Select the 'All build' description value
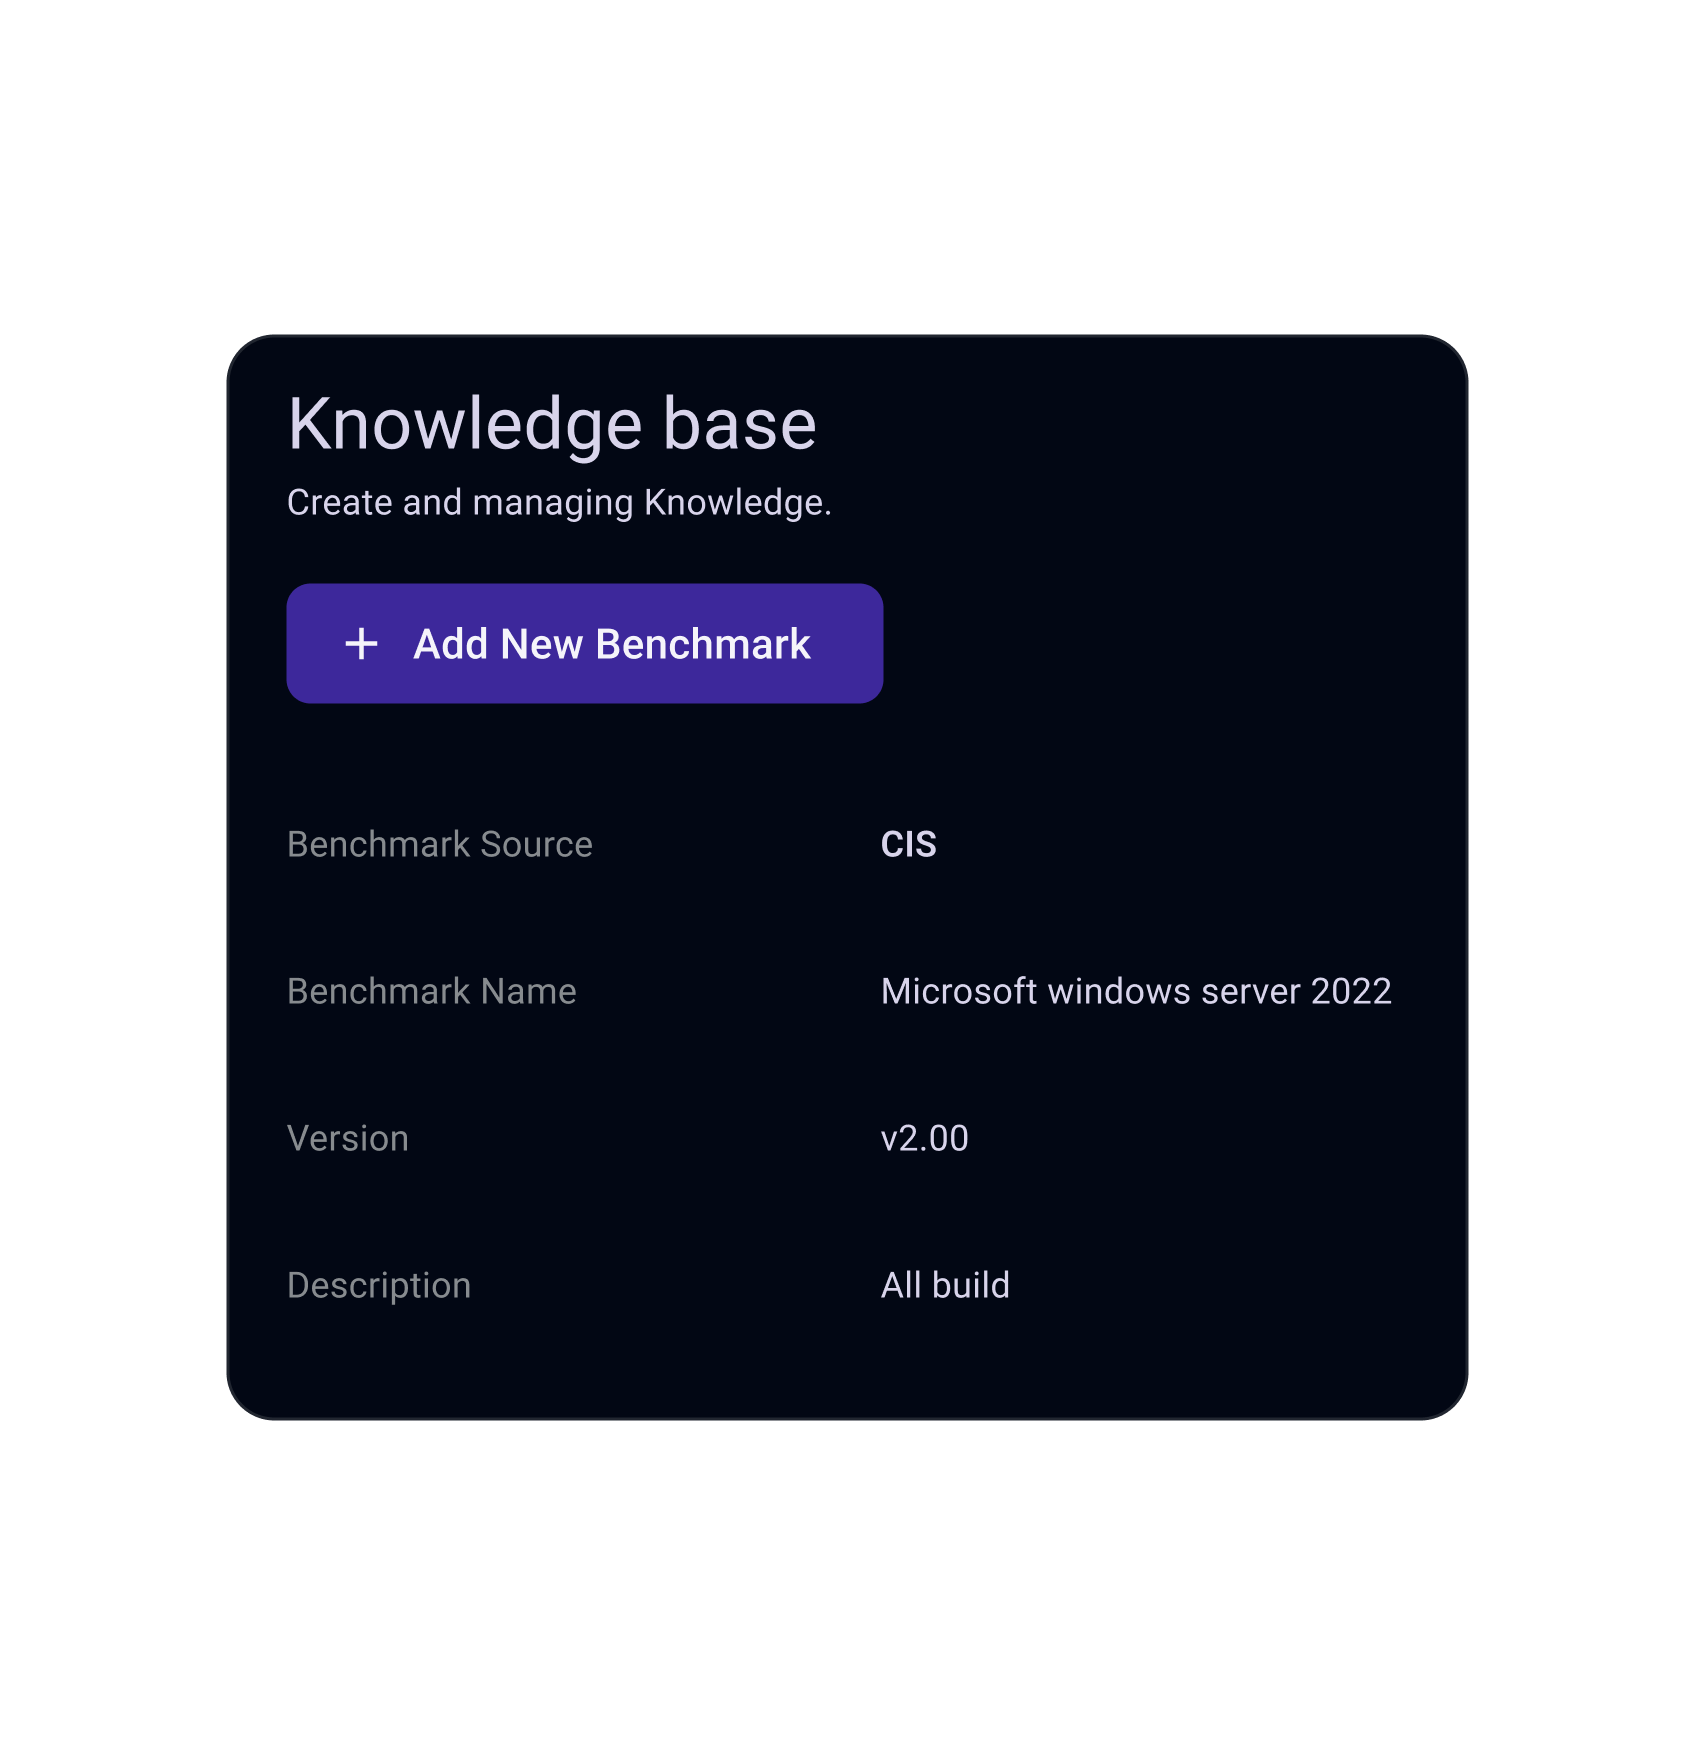Viewport: 1695px width, 1755px height. (945, 1286)
